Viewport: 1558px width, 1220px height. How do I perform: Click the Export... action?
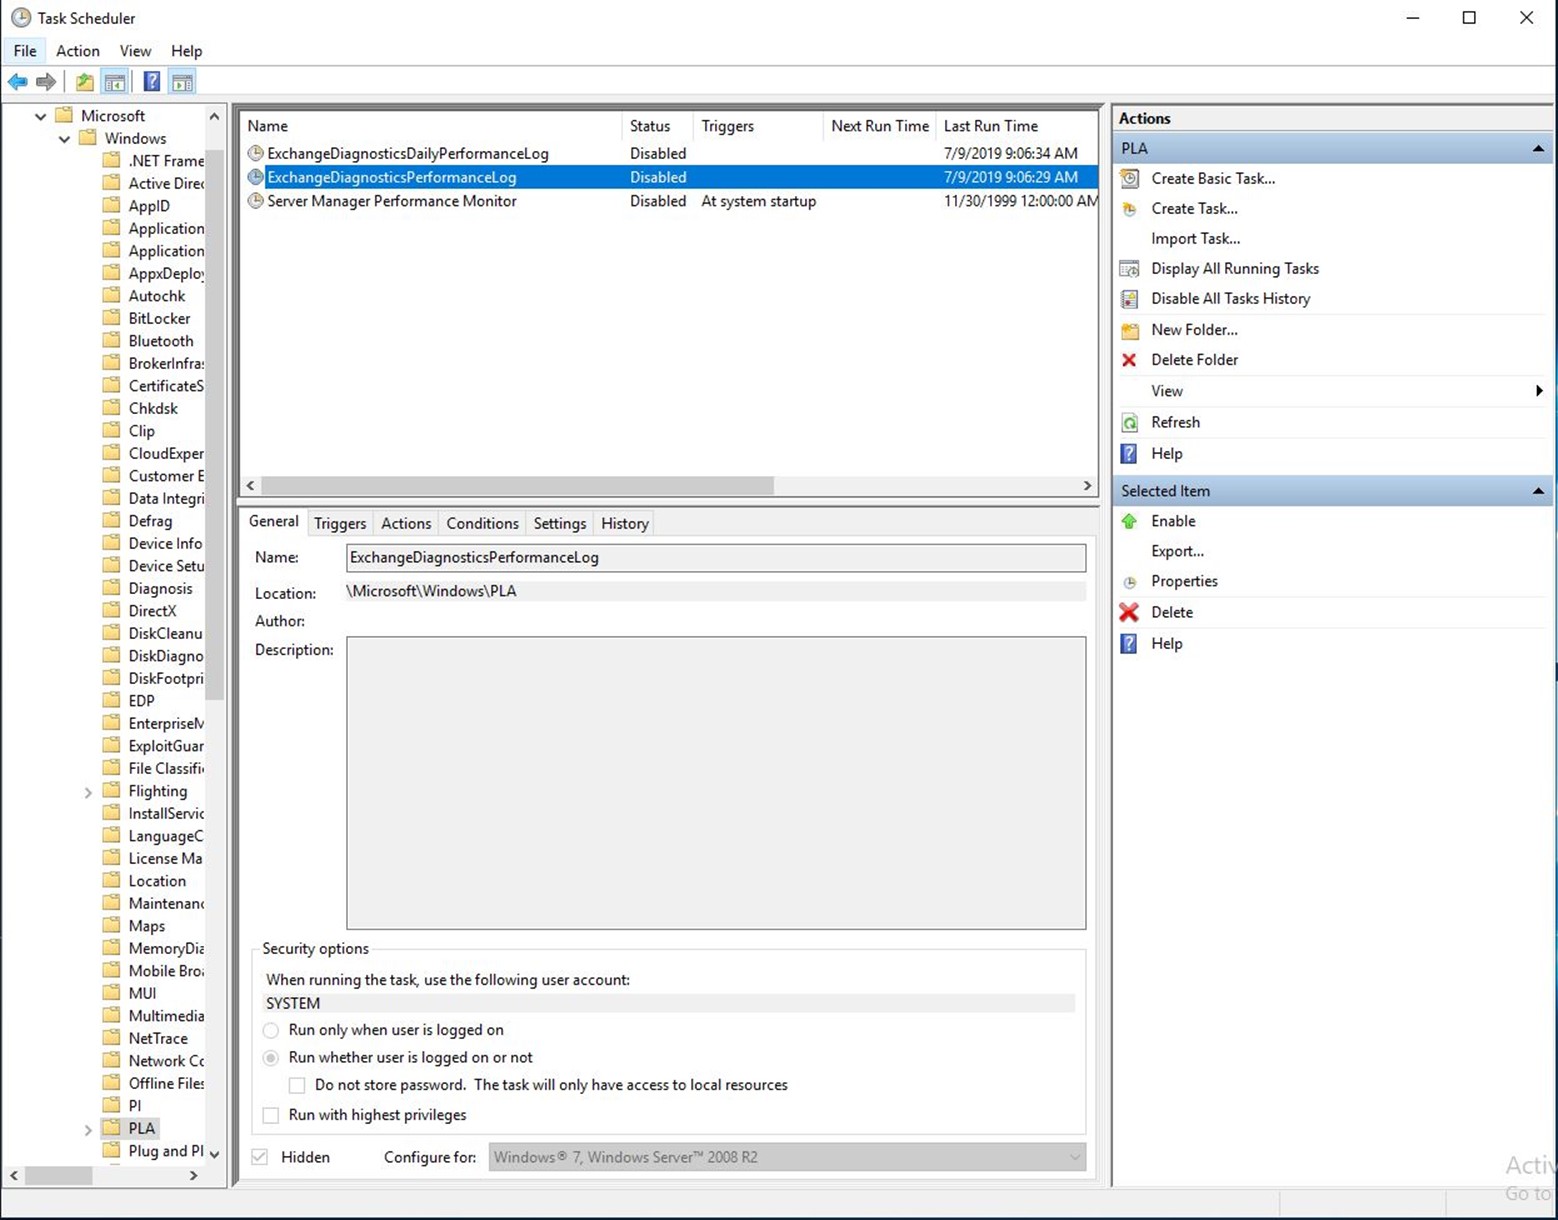(x=1177, y=551)
